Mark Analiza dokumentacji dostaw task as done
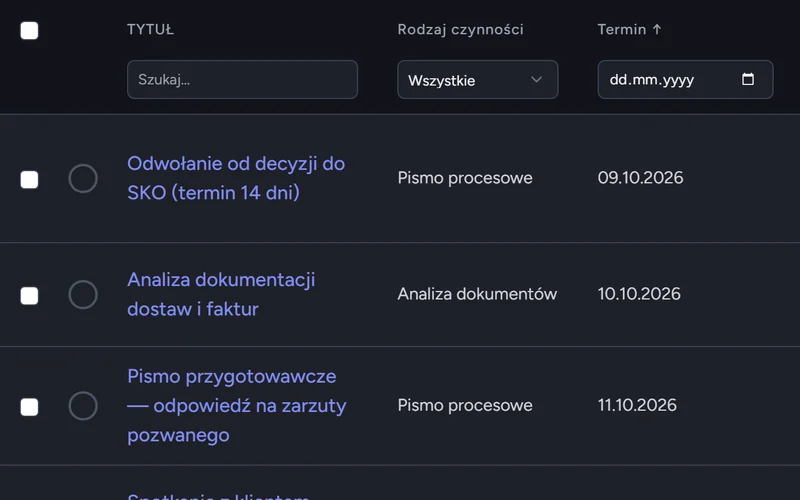Screen dimensions: 800x500 click(83, 294)
